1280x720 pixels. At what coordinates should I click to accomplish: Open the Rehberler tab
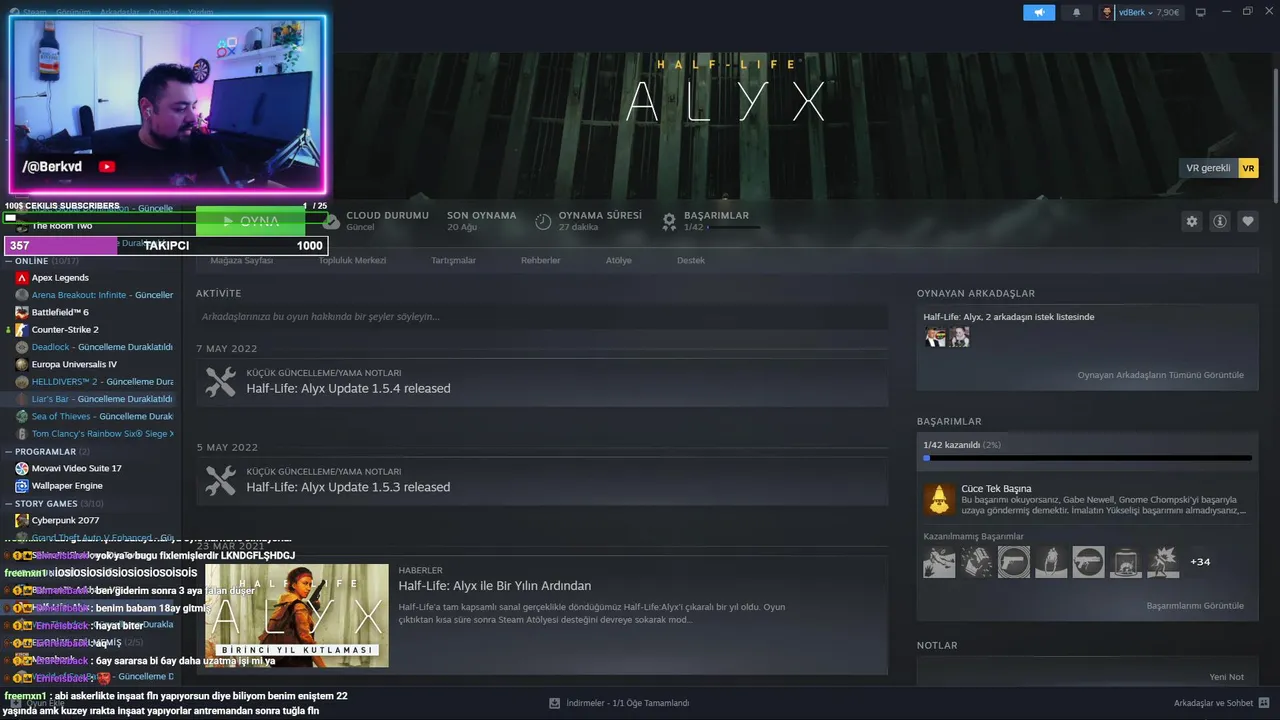(540, 260)
